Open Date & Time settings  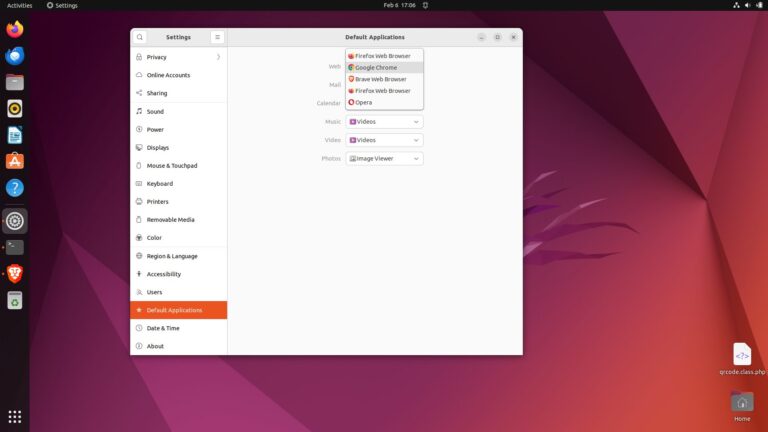(x=179, y=328)
